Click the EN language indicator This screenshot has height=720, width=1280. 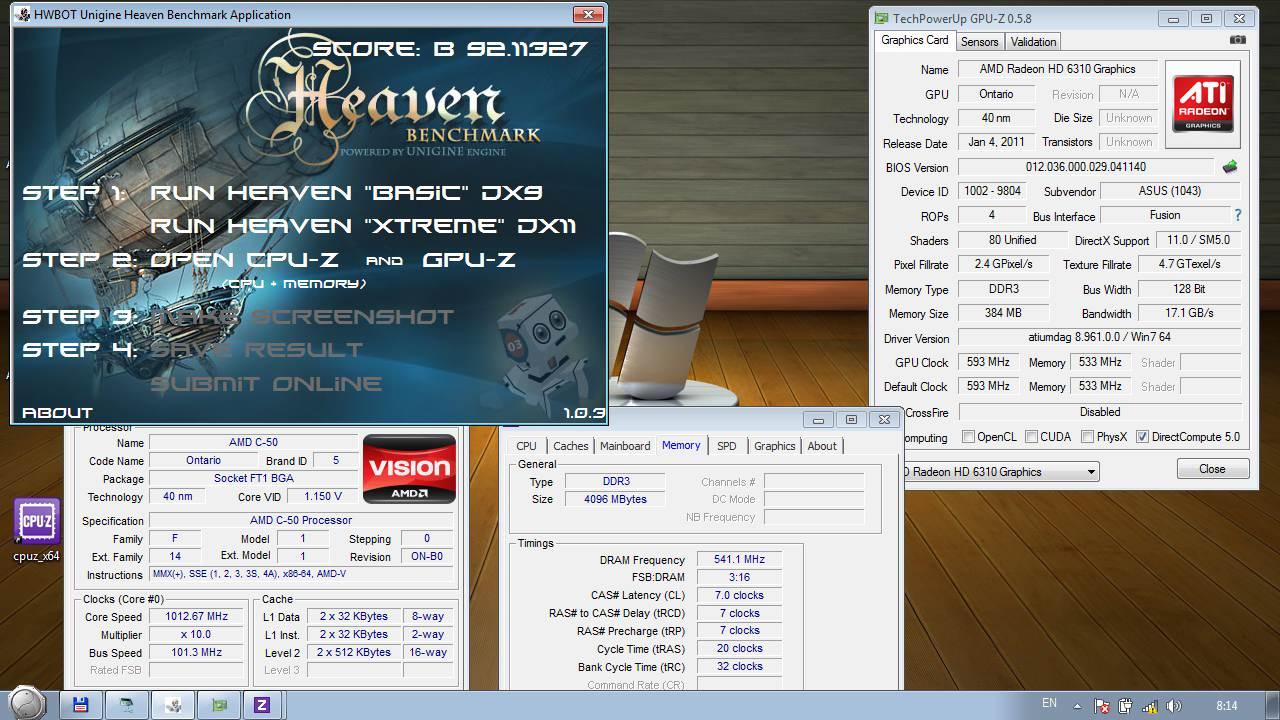tap(1049, 704)
